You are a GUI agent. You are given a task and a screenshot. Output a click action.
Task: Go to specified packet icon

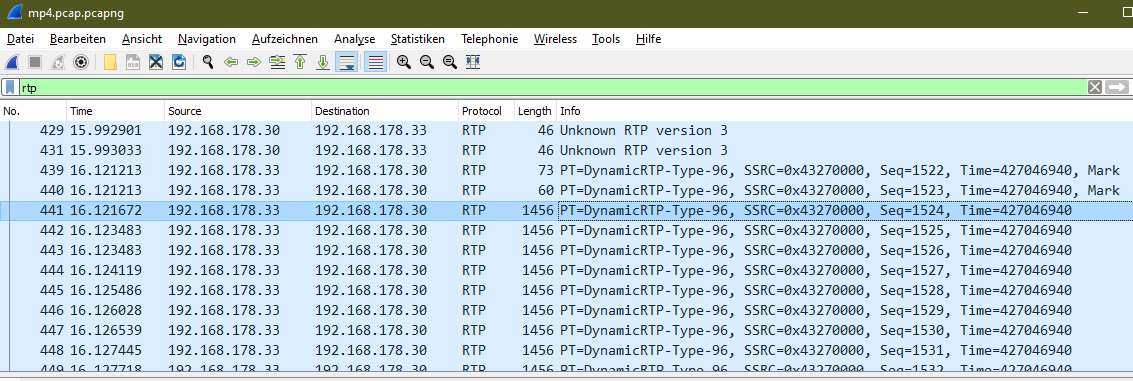point(277,62)
